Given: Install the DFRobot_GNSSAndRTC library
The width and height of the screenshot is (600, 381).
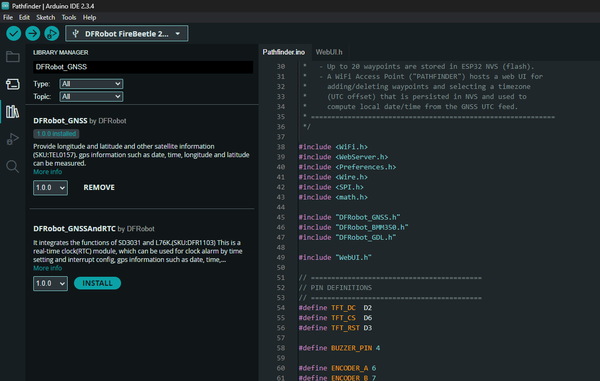Looking at the screenshot, I should pos(97,283).
